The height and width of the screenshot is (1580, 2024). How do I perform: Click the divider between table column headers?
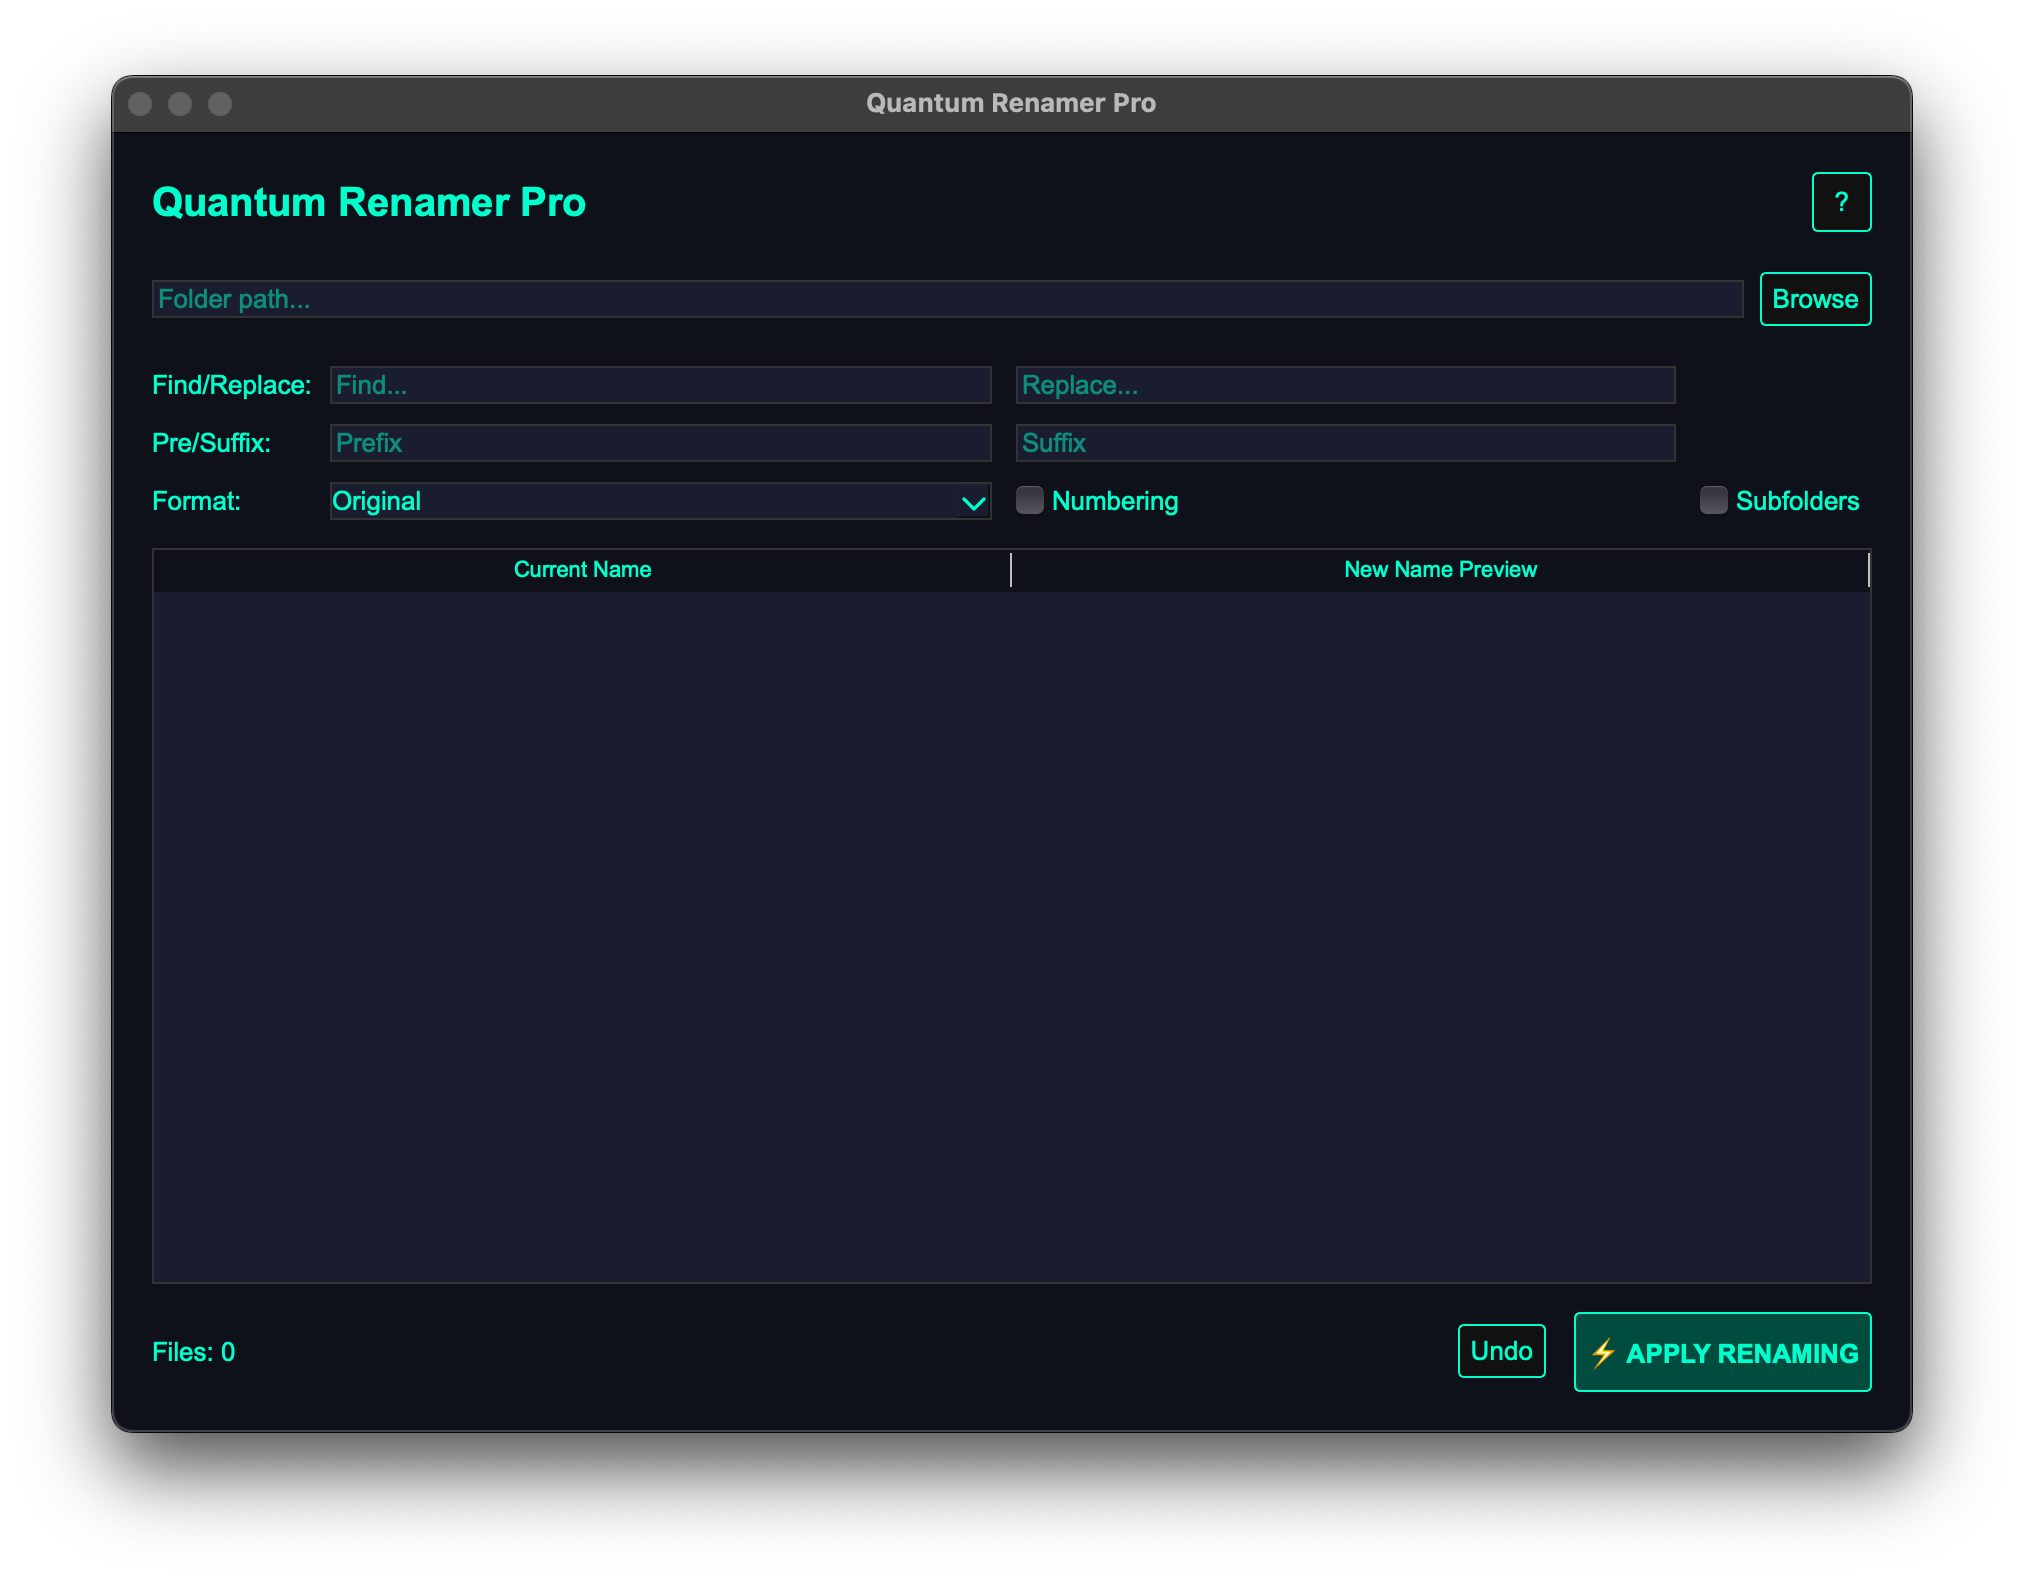tap(1011, 569)
